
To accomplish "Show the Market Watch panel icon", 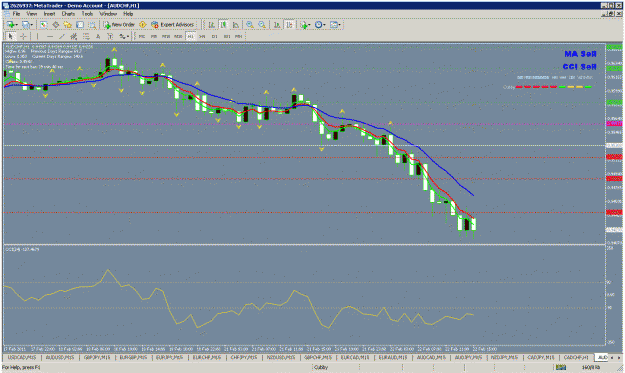I will (43, 25).
